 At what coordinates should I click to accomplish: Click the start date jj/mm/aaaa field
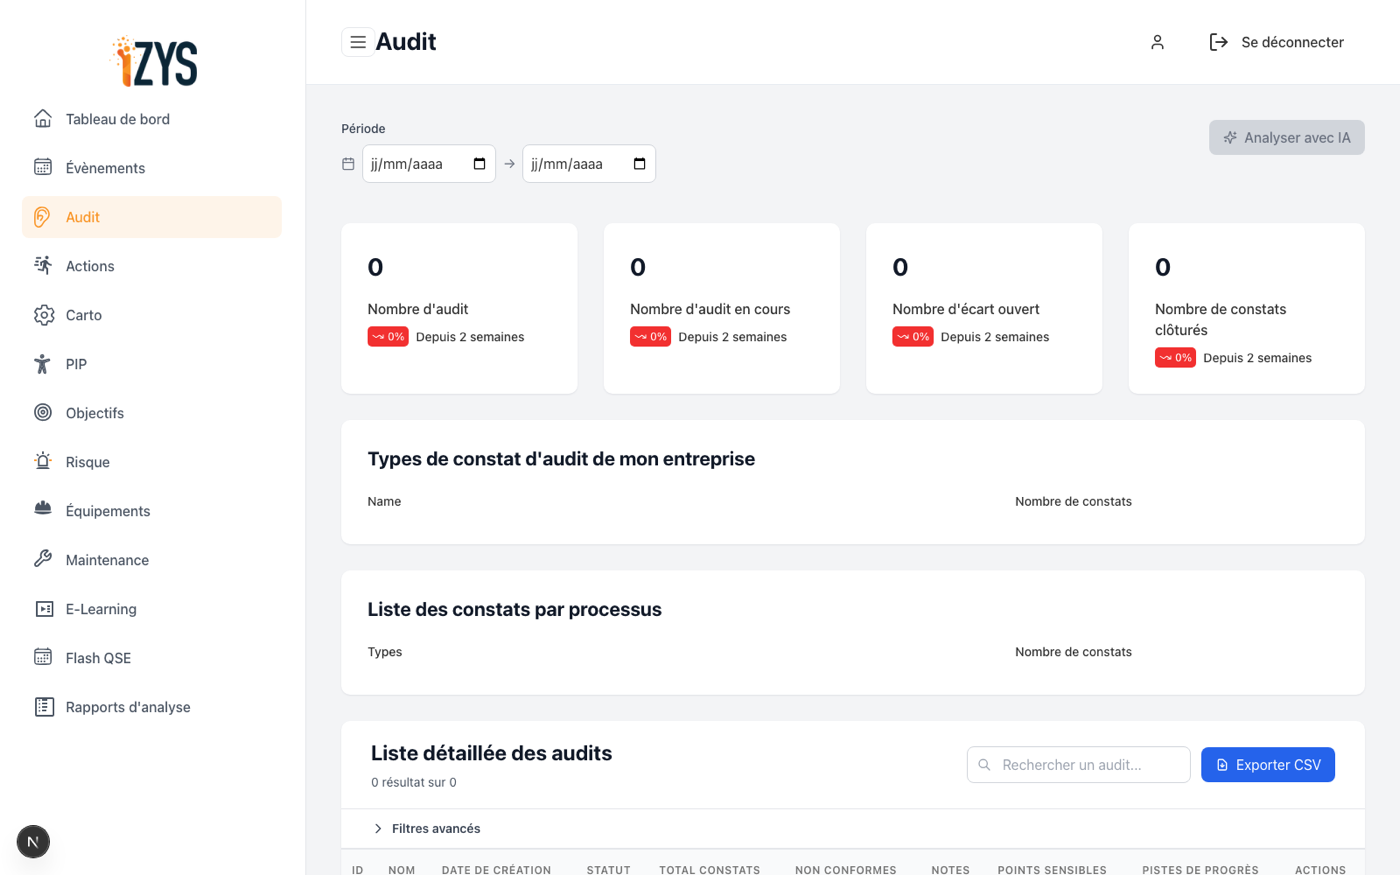coord(429,164)
